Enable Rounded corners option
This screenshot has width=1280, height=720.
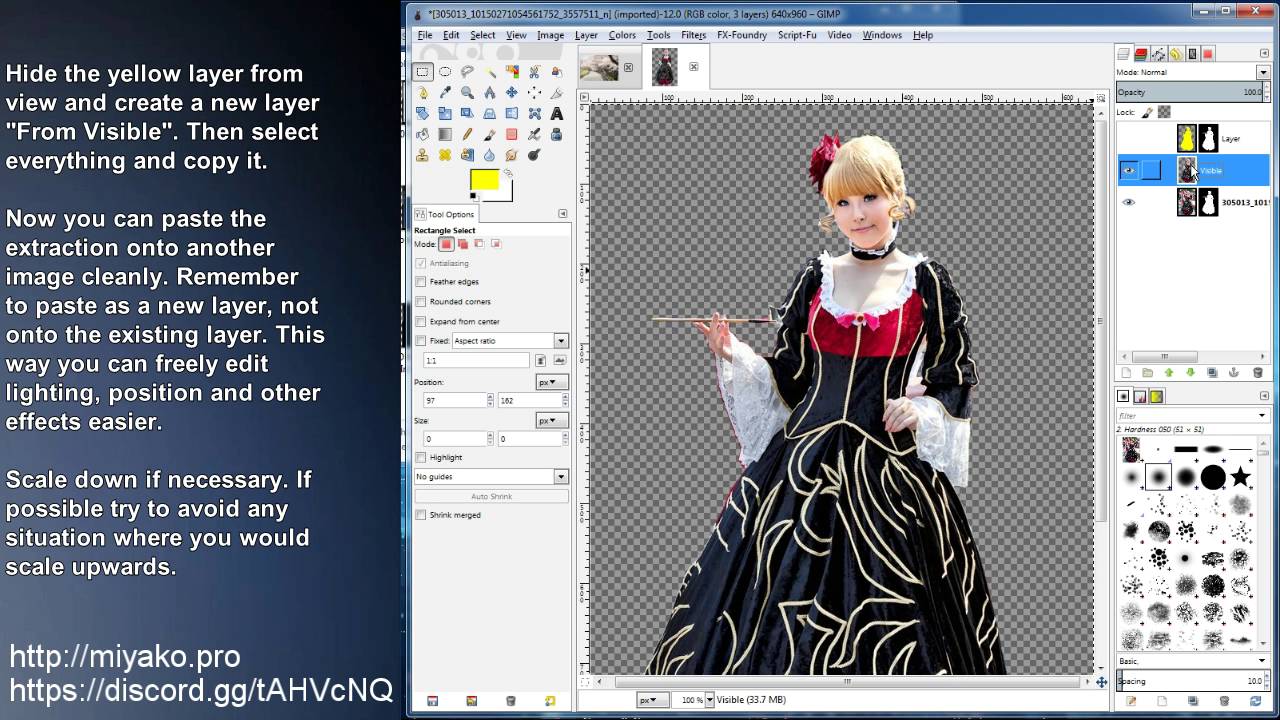pos(421,301)
